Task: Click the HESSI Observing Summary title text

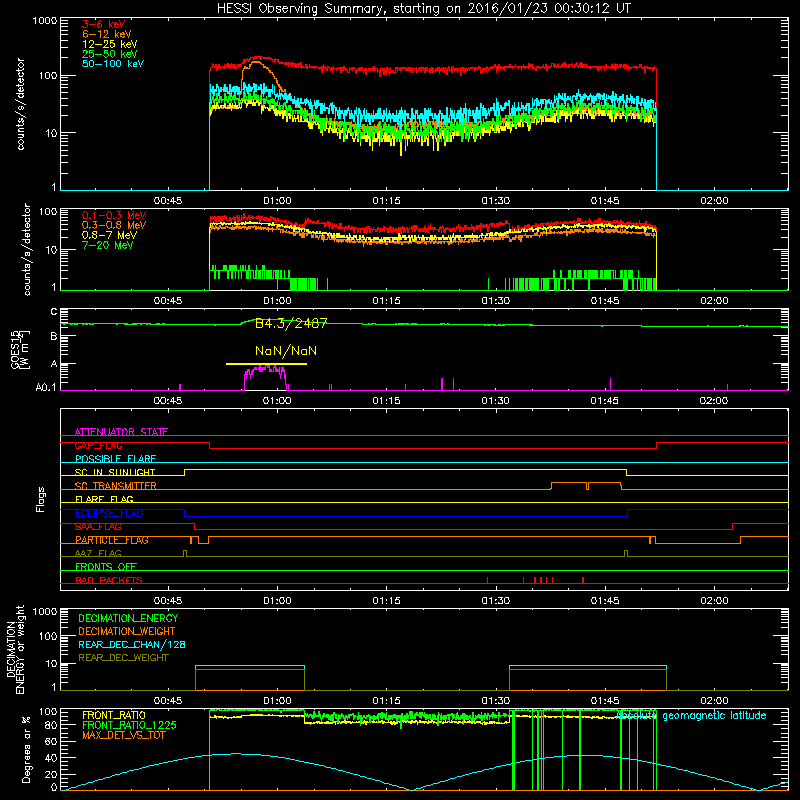Action: (424, 9)
